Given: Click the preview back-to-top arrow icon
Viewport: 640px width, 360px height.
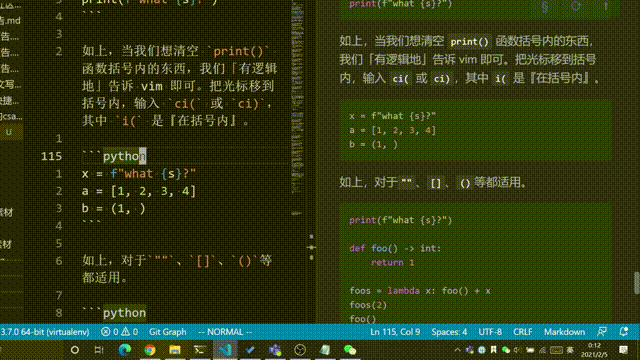Looking at the screenshot, I should click(606, 6).
